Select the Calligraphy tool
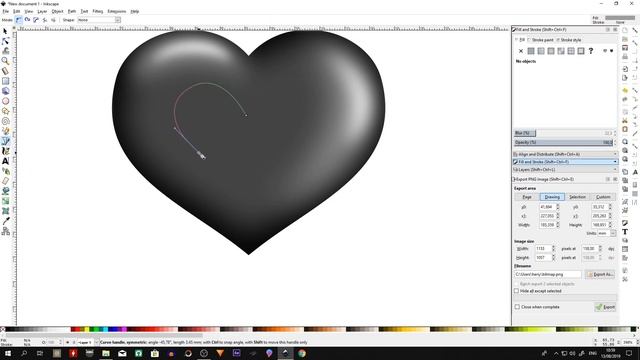The width and height of the screenshot is (640, 360). pos(5,151)
